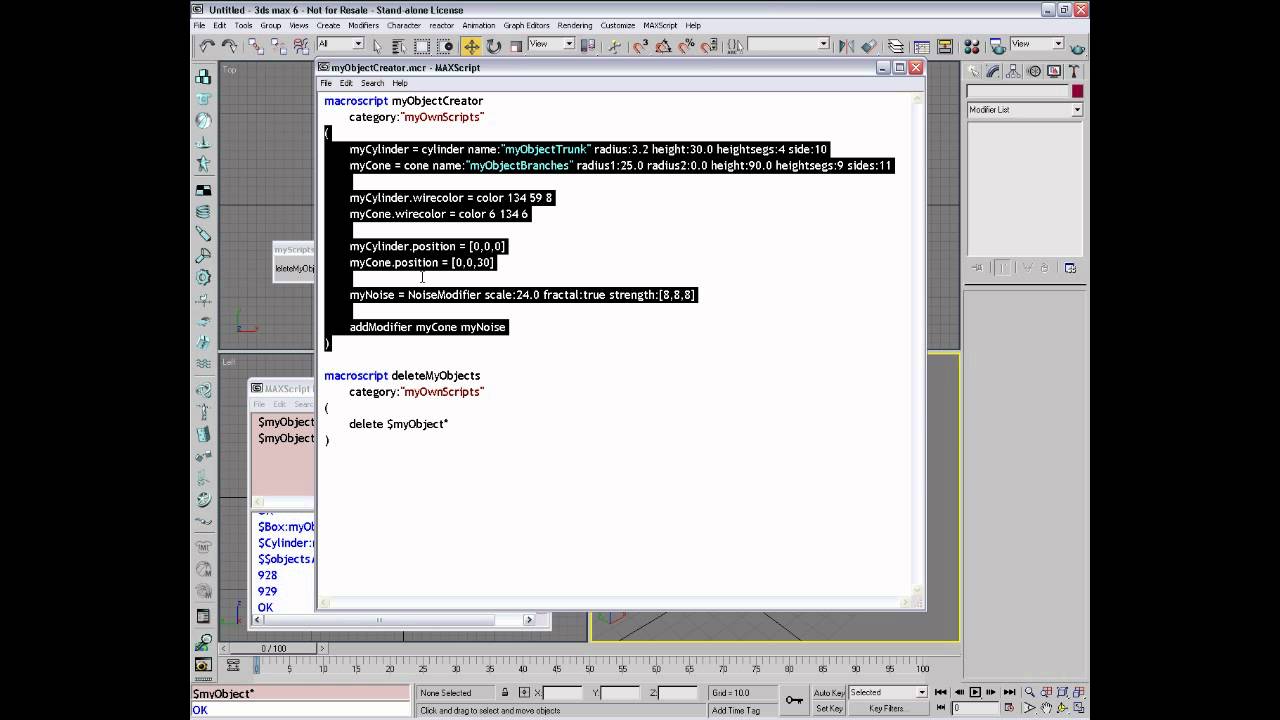The width and height of the screenshot is (1280, 720).
Task: Open the Rendering menu
Action: click(x=575, y=25)
